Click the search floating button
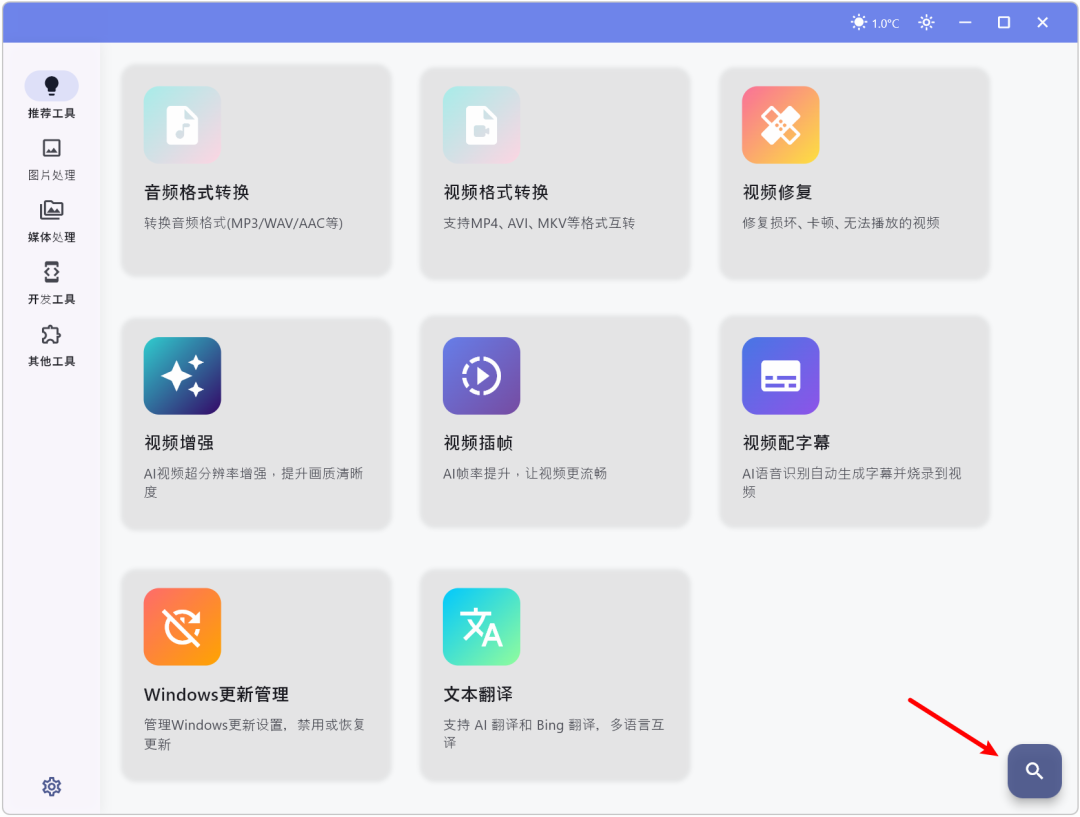Image resolution: width=1080 pixels, height=817 pixels. click(1034, 771)
